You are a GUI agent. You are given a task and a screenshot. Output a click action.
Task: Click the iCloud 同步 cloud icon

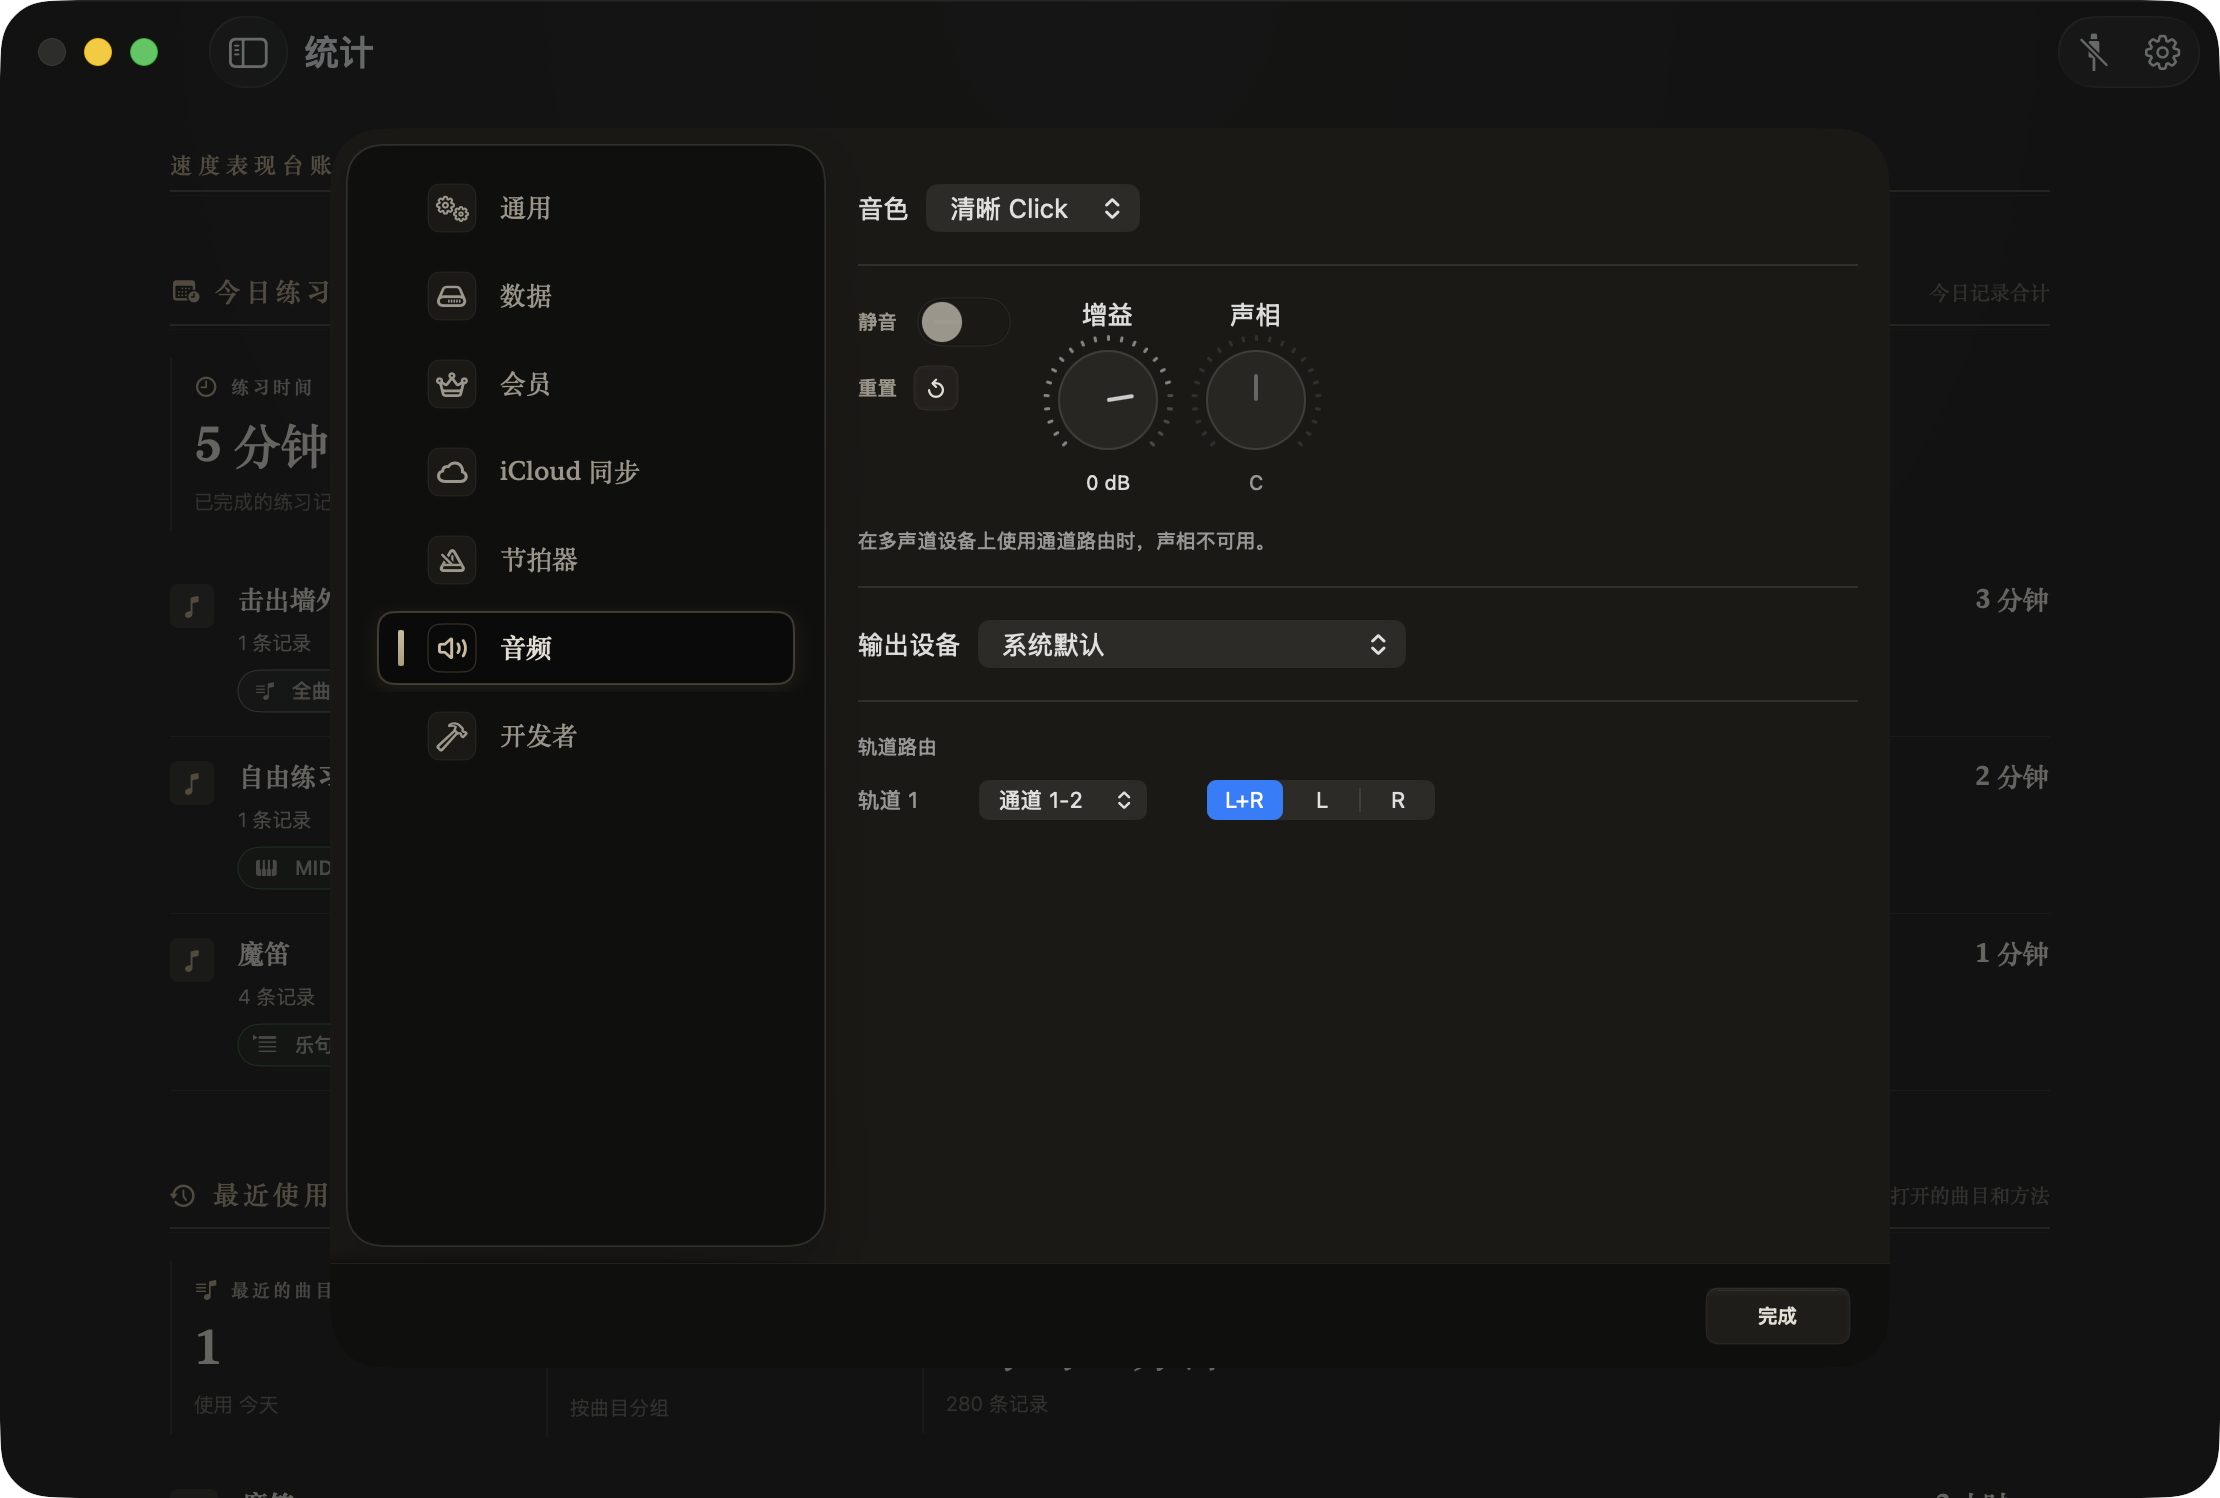click(452, 472)
